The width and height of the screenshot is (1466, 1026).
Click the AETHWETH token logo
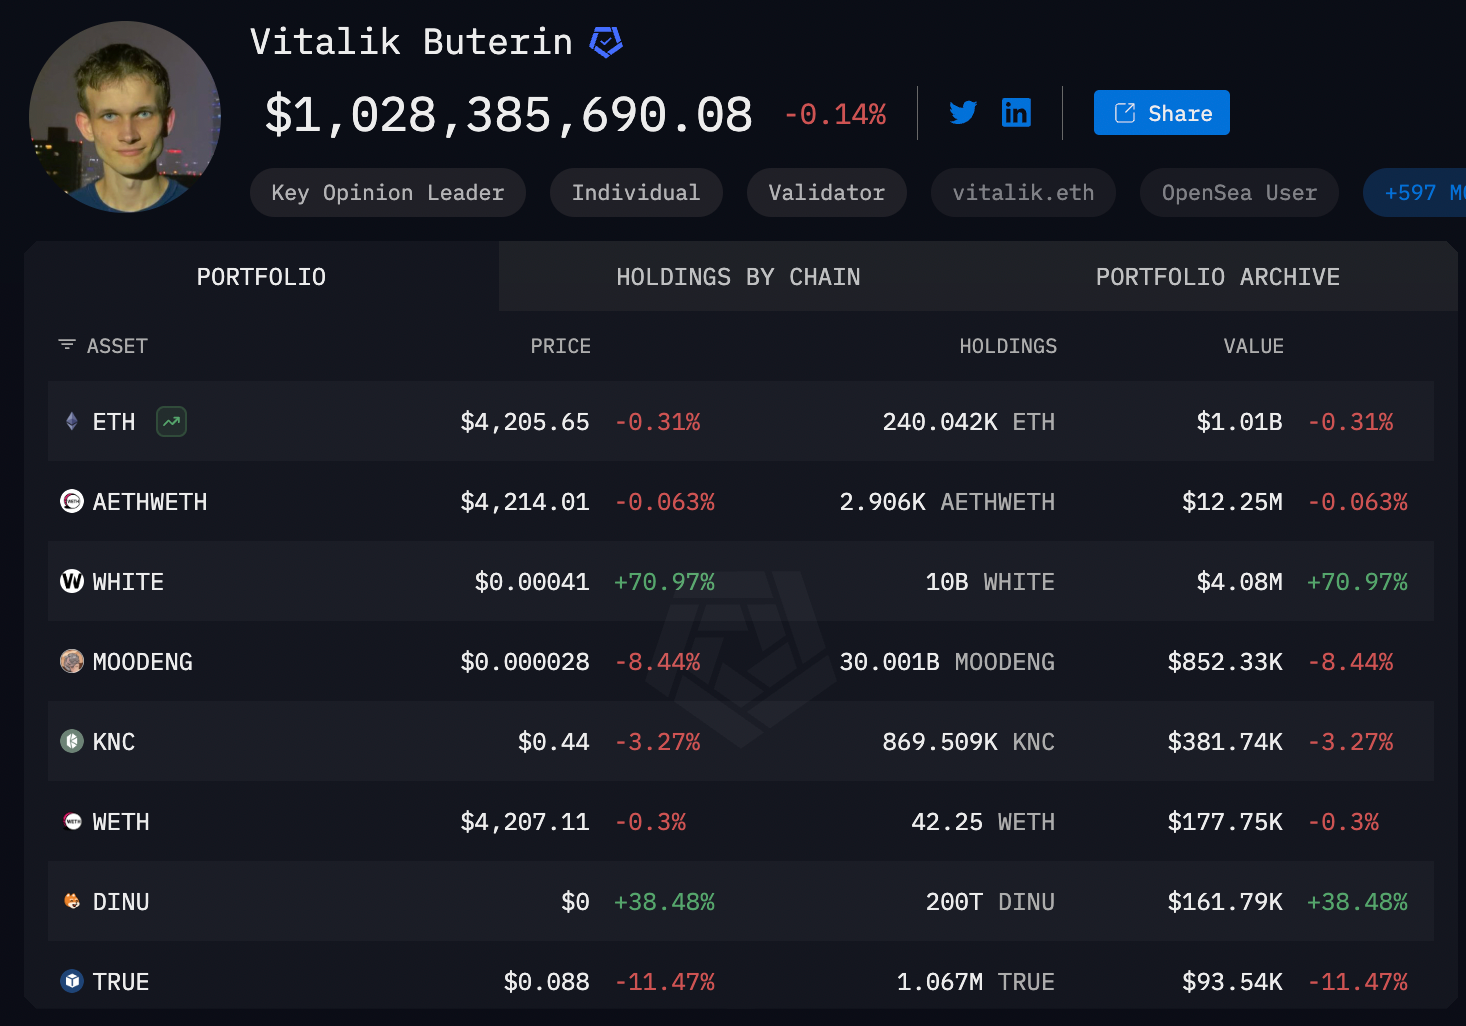71,501
